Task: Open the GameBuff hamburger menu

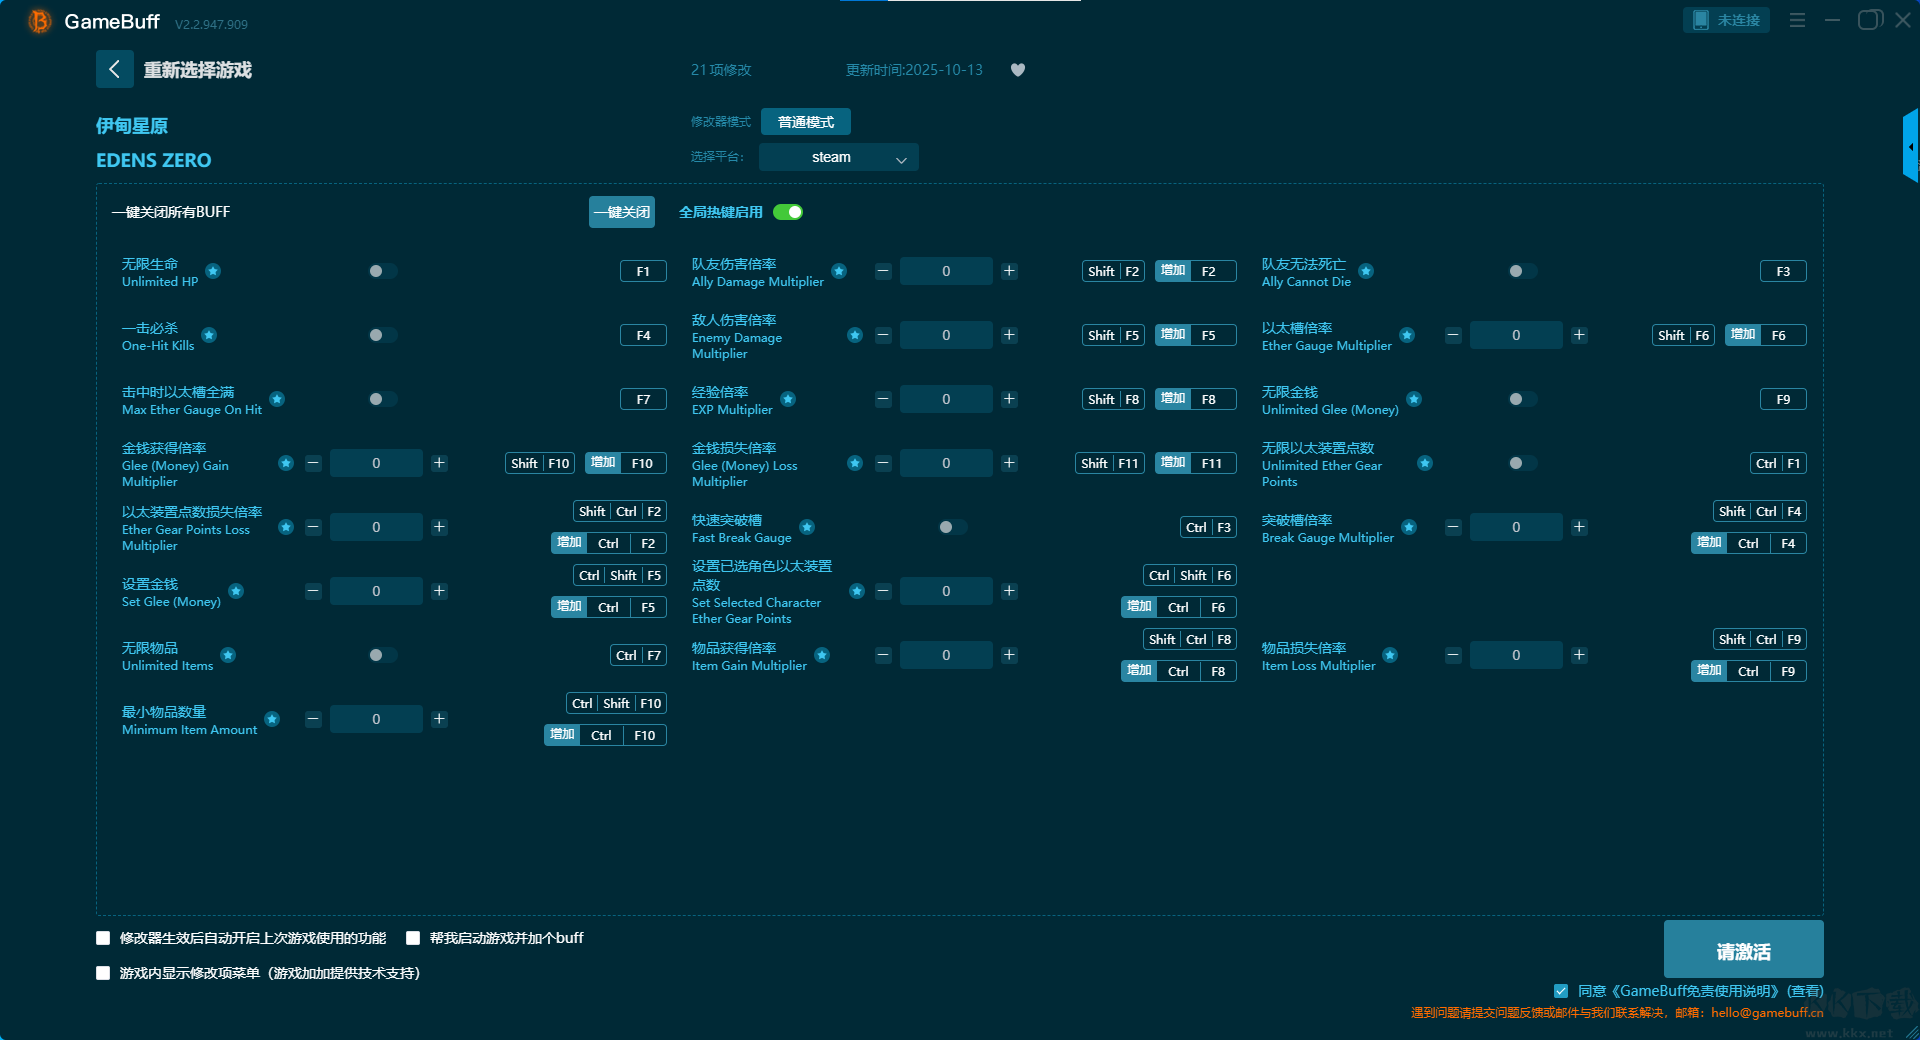Action: 1797,20
